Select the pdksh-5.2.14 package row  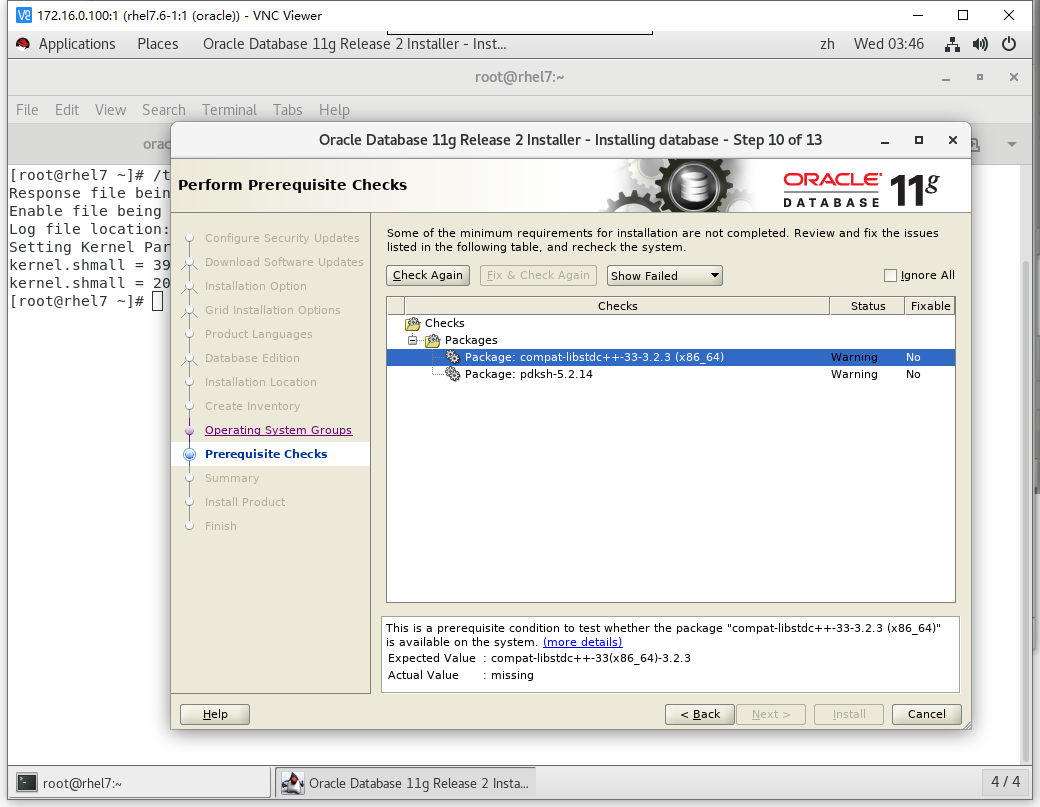coord(671,375)
